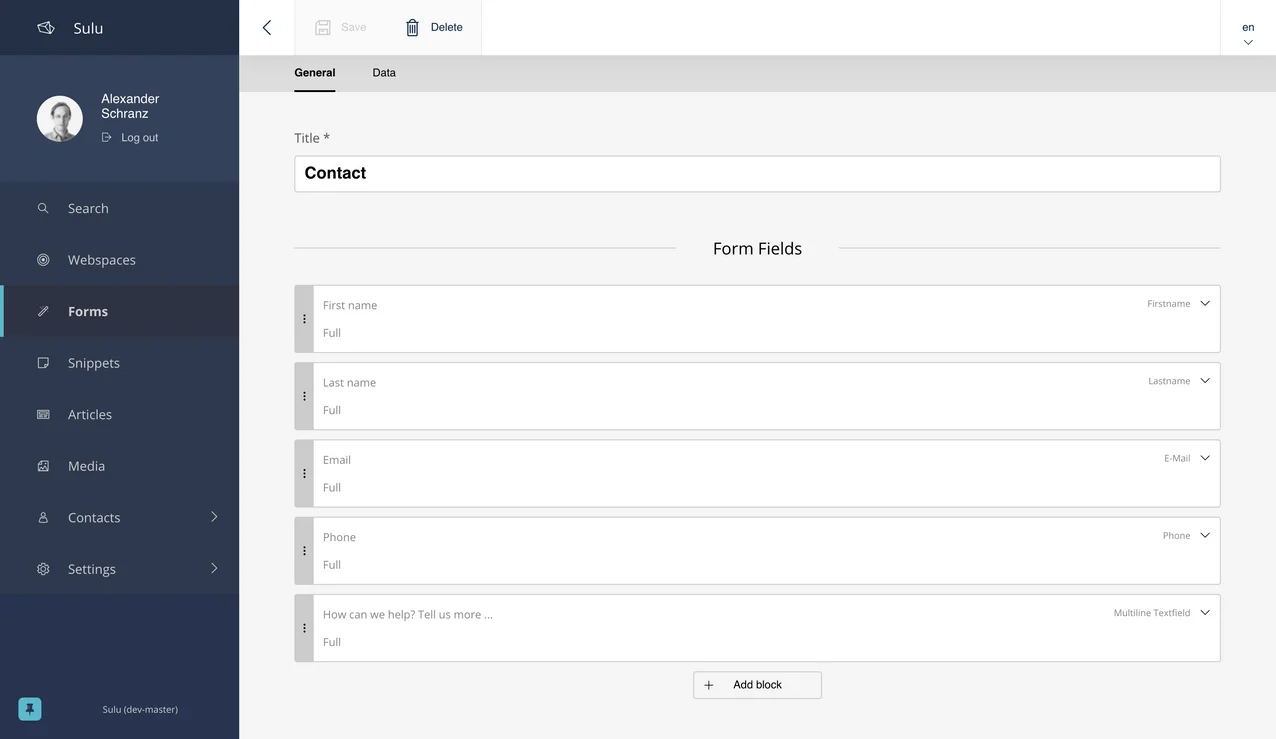The width and height of the screenshot is (1276, 739).
Task: Click the handle dots beside the Email block
Action: coord(304,473)
